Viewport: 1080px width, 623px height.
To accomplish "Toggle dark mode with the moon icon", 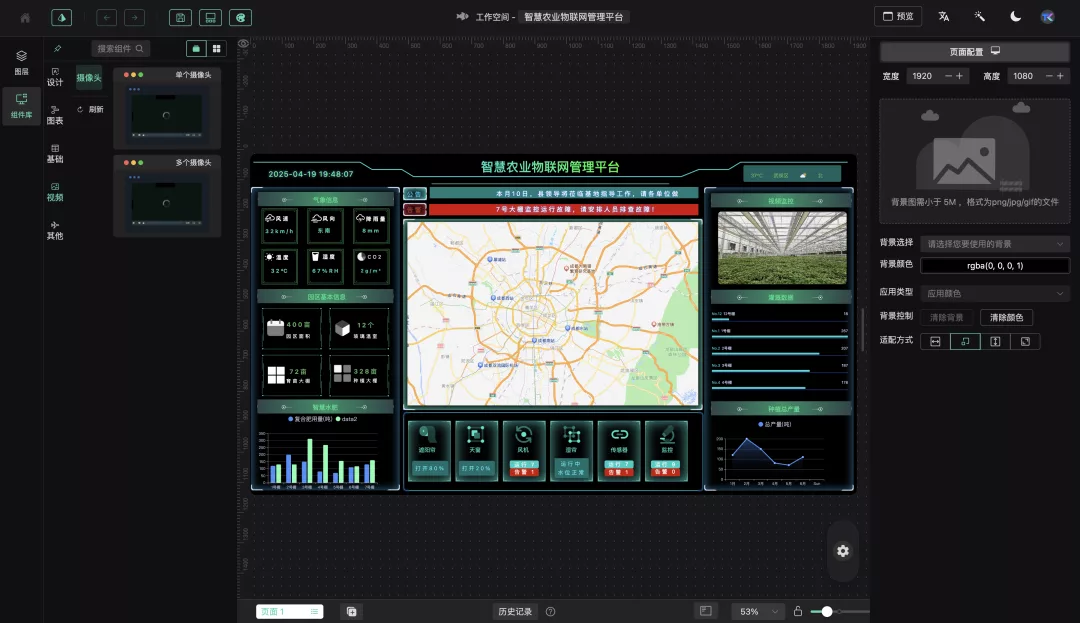I will (x=1015, y=17).
